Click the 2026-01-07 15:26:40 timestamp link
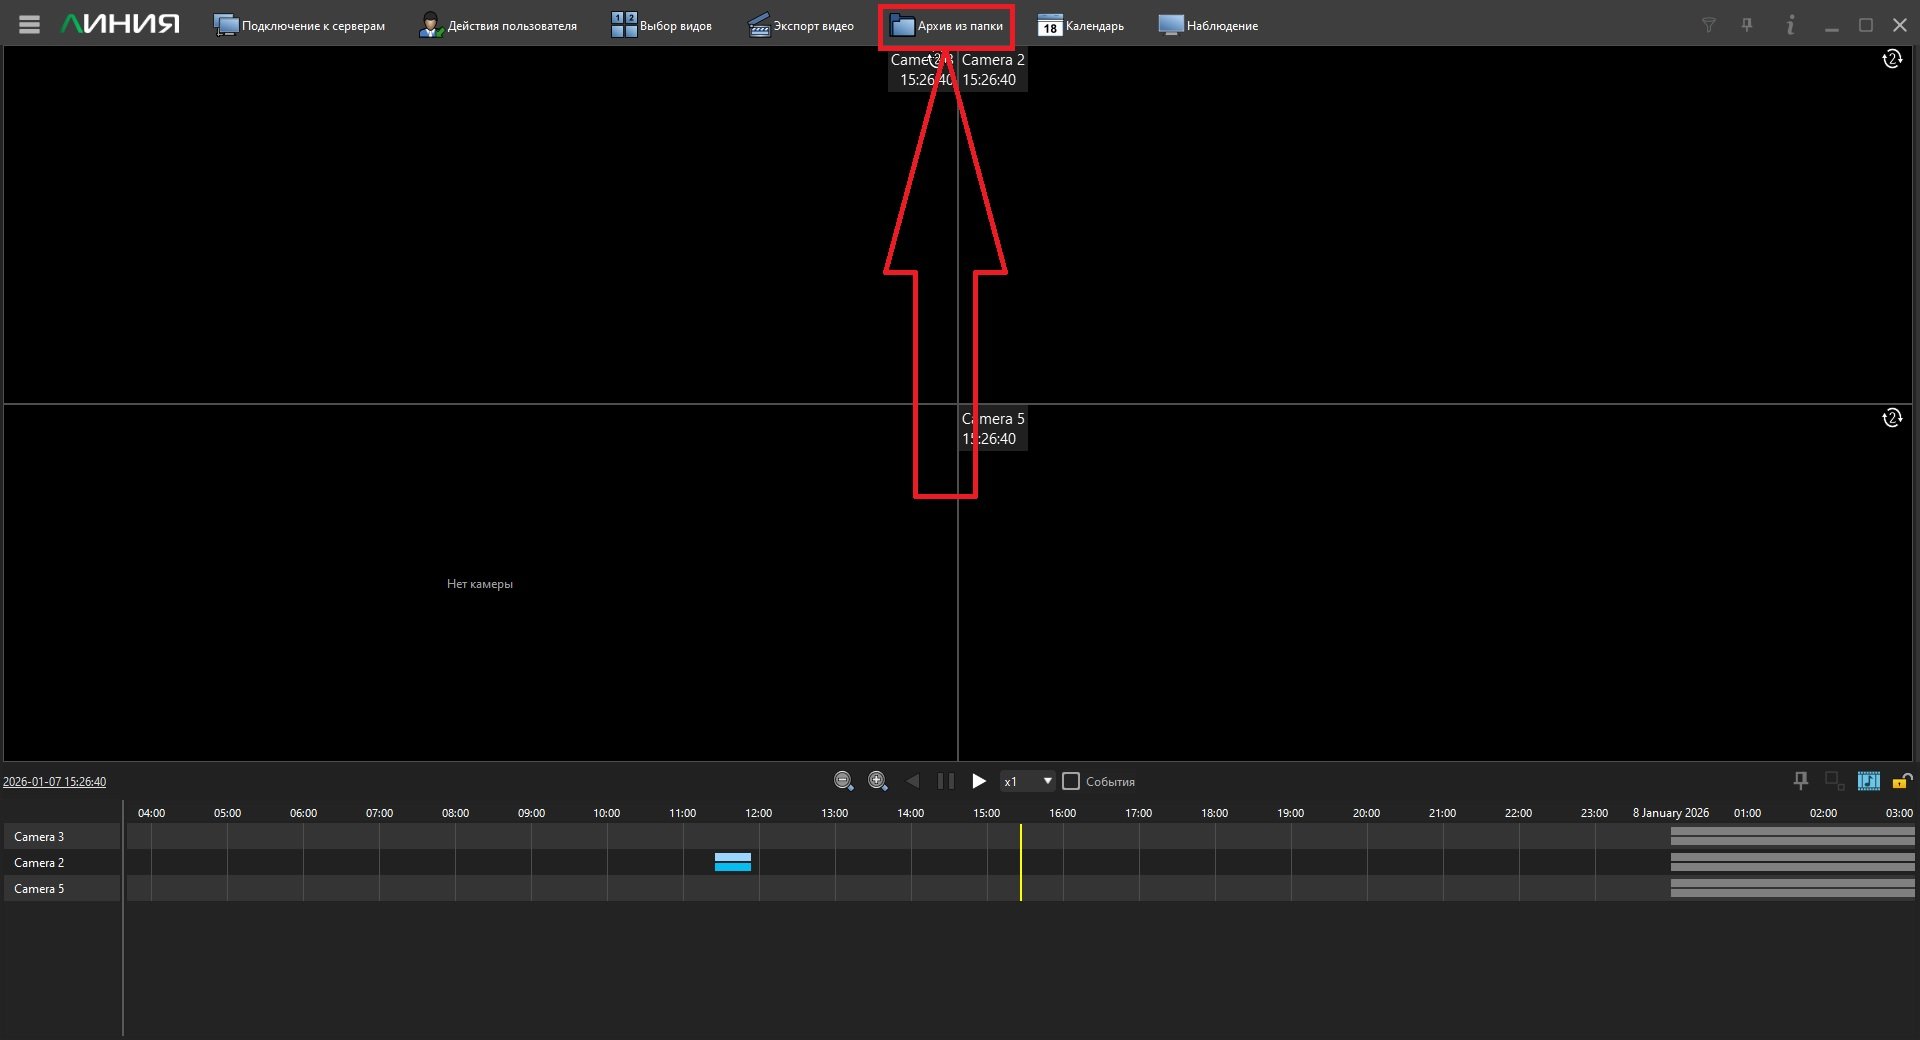The height and width of the screenshot is (1040, 1920). point(55,782)
